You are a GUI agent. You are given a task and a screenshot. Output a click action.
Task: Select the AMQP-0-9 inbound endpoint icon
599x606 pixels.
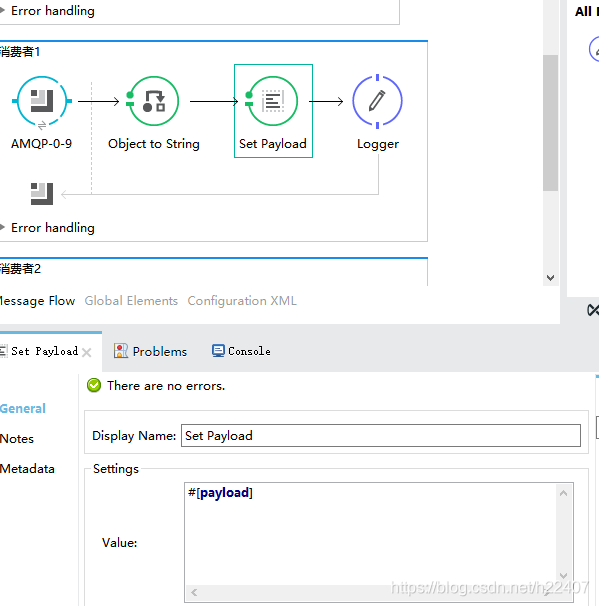pyautogui.click(x=42, y=101)
